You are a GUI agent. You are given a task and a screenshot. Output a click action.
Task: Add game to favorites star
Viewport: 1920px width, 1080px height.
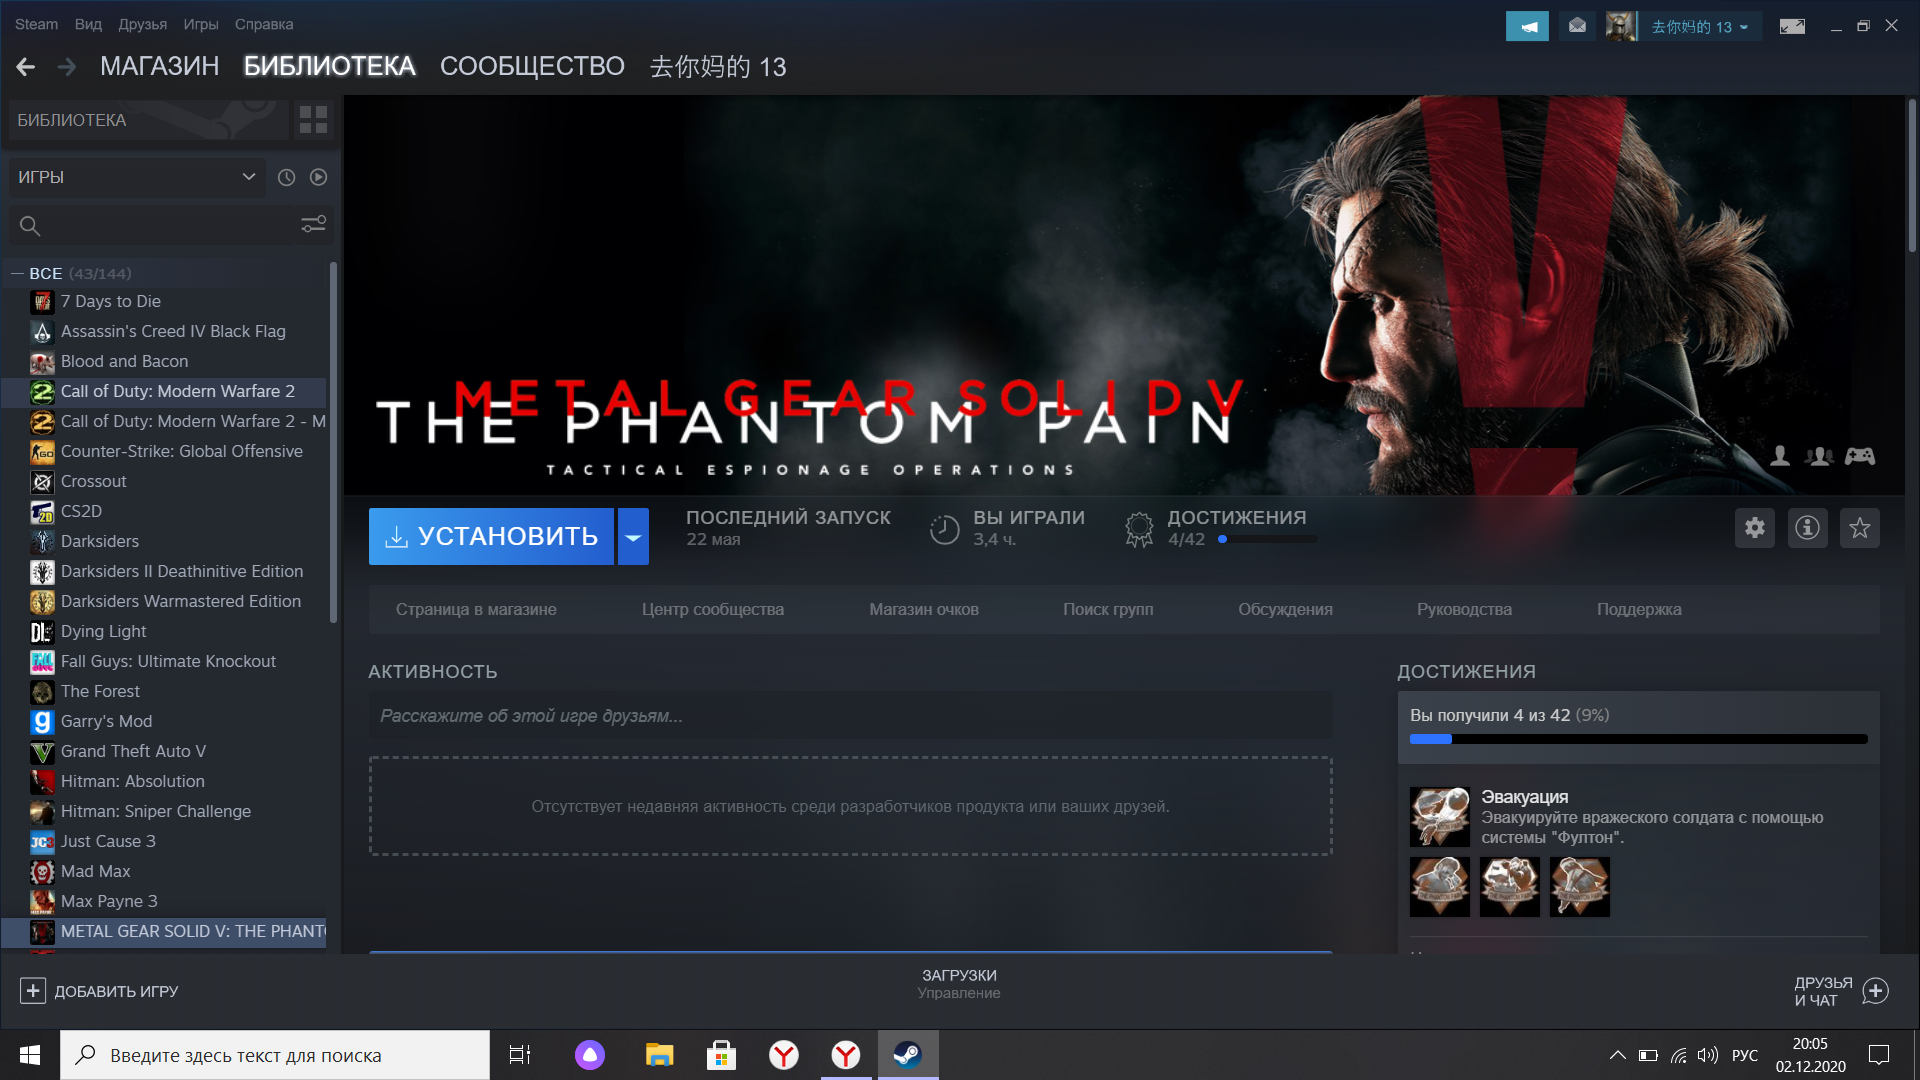pos(1859,528)
